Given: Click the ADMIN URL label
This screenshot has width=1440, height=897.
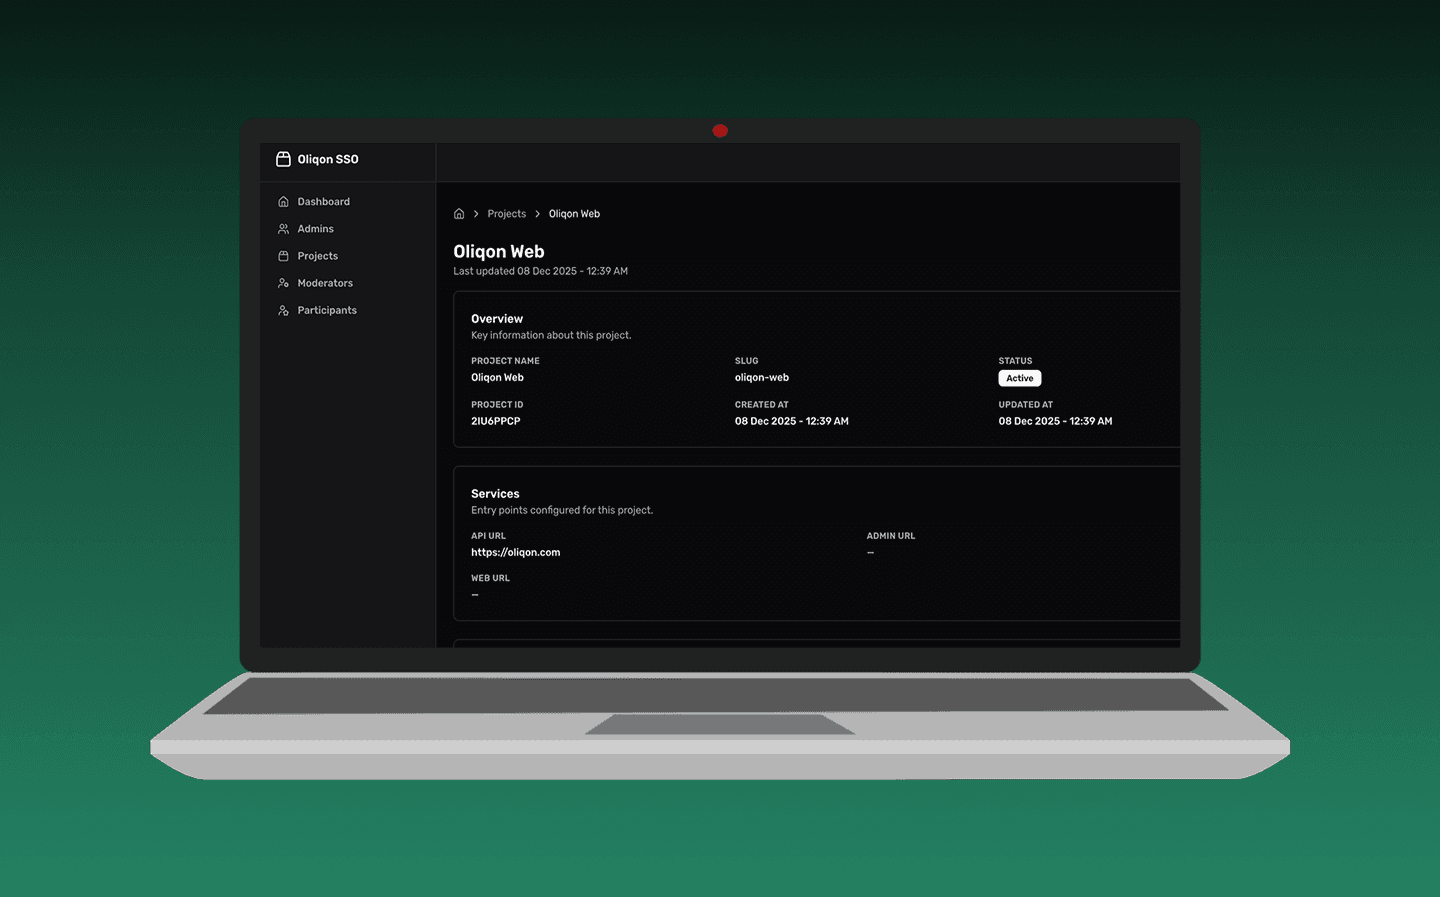Looking at the screenshot, I should pos(891,536).
